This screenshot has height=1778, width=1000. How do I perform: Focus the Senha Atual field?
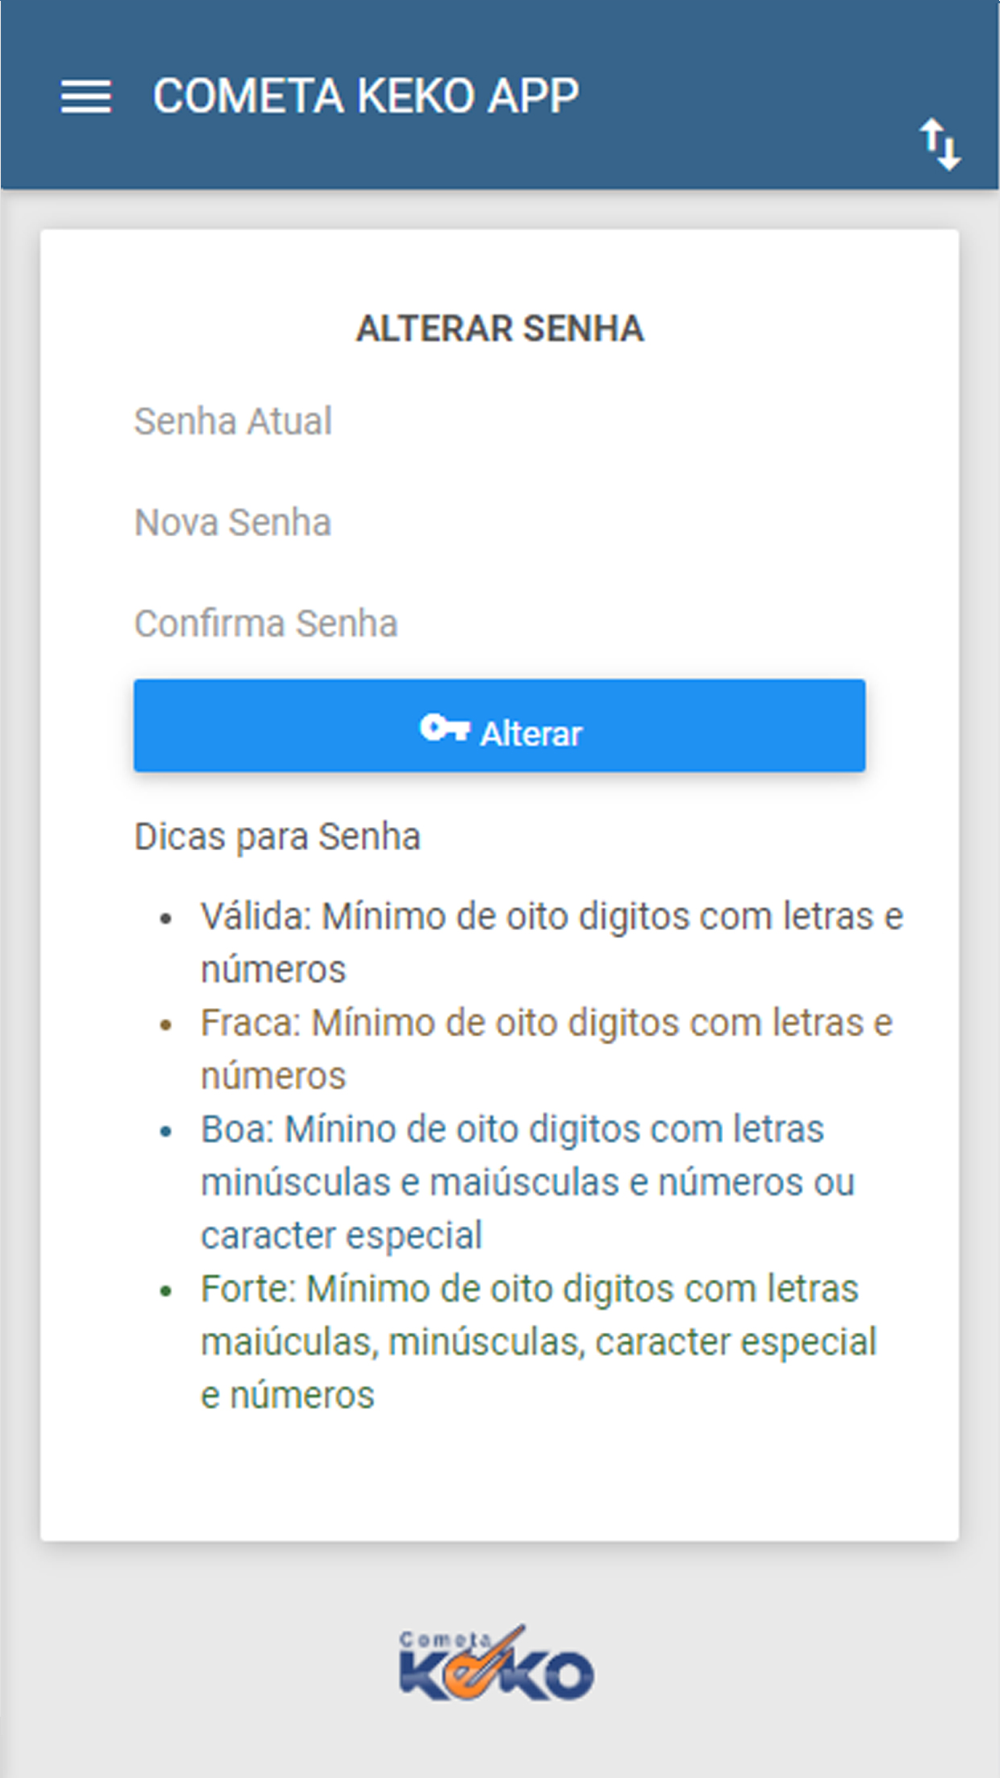[x=499, y=422]
